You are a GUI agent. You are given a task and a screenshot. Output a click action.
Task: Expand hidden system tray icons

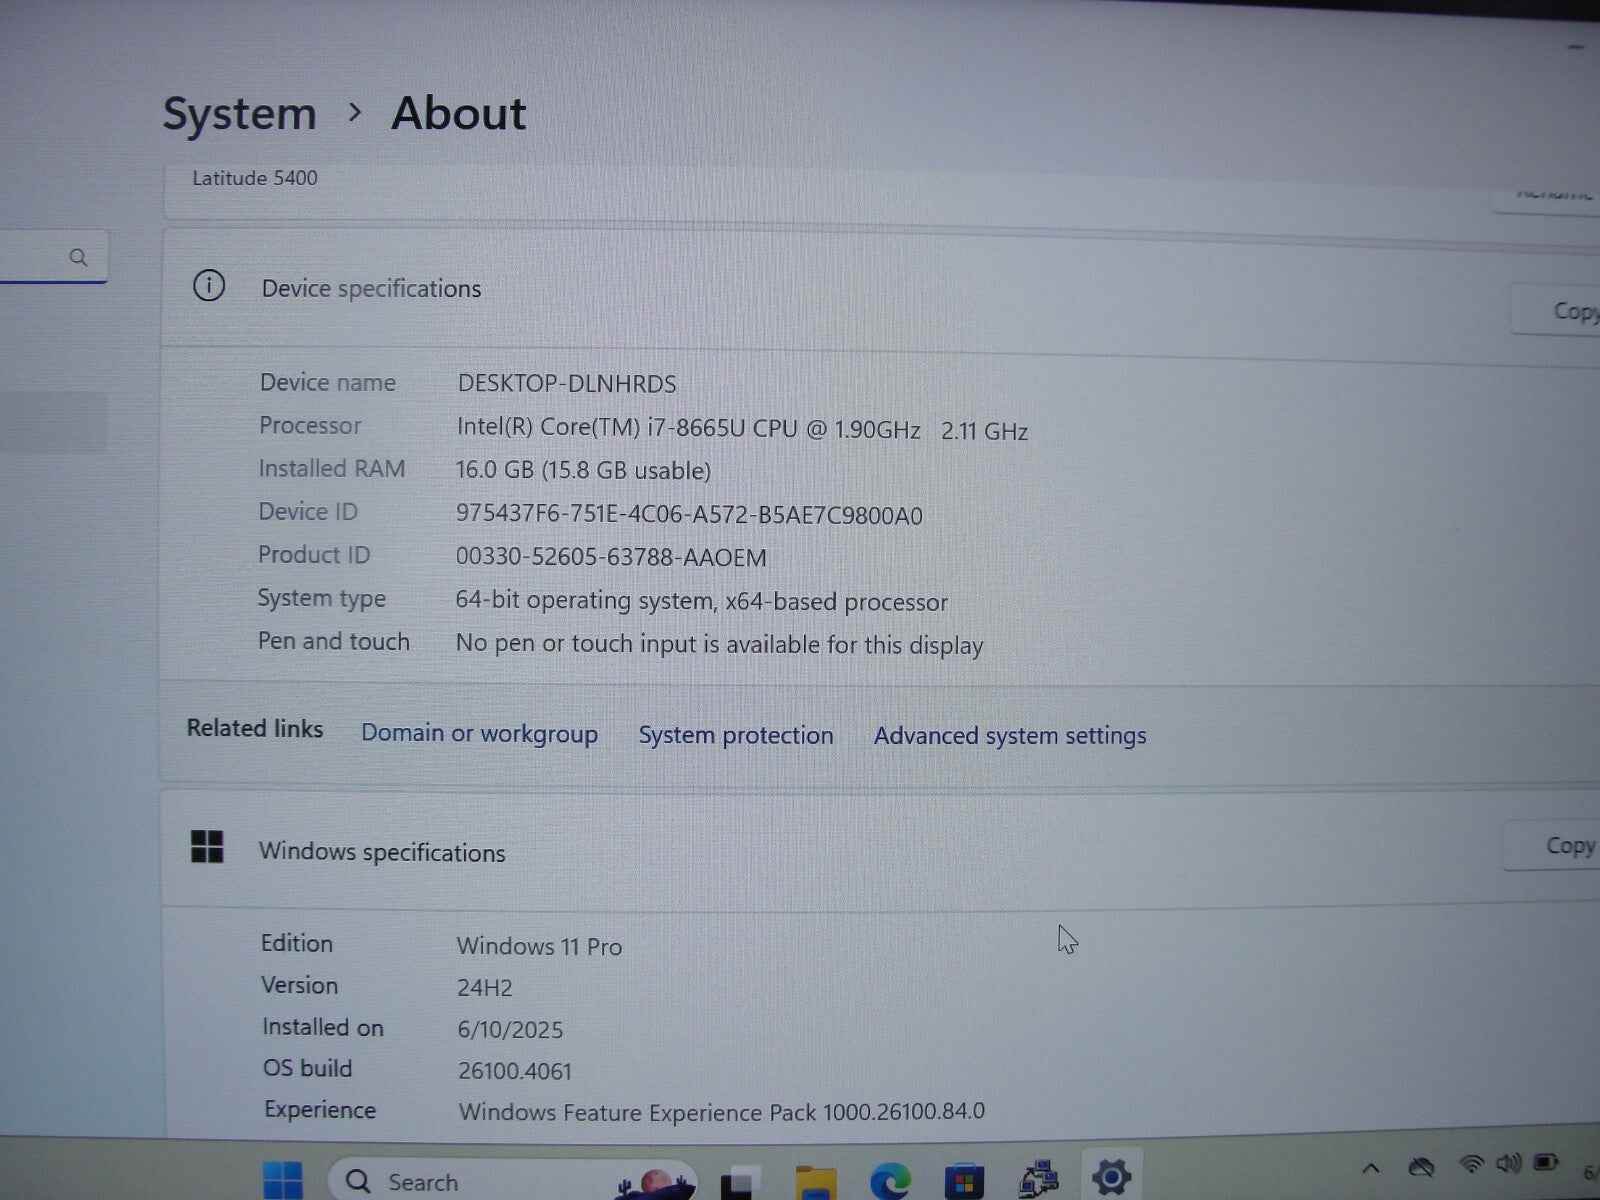(1372, 1168)
